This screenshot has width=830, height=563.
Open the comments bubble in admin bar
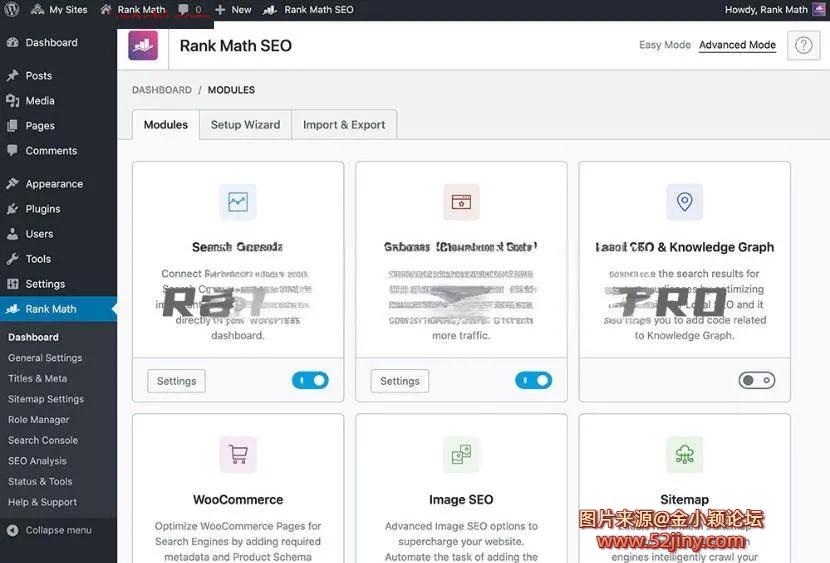188,9
